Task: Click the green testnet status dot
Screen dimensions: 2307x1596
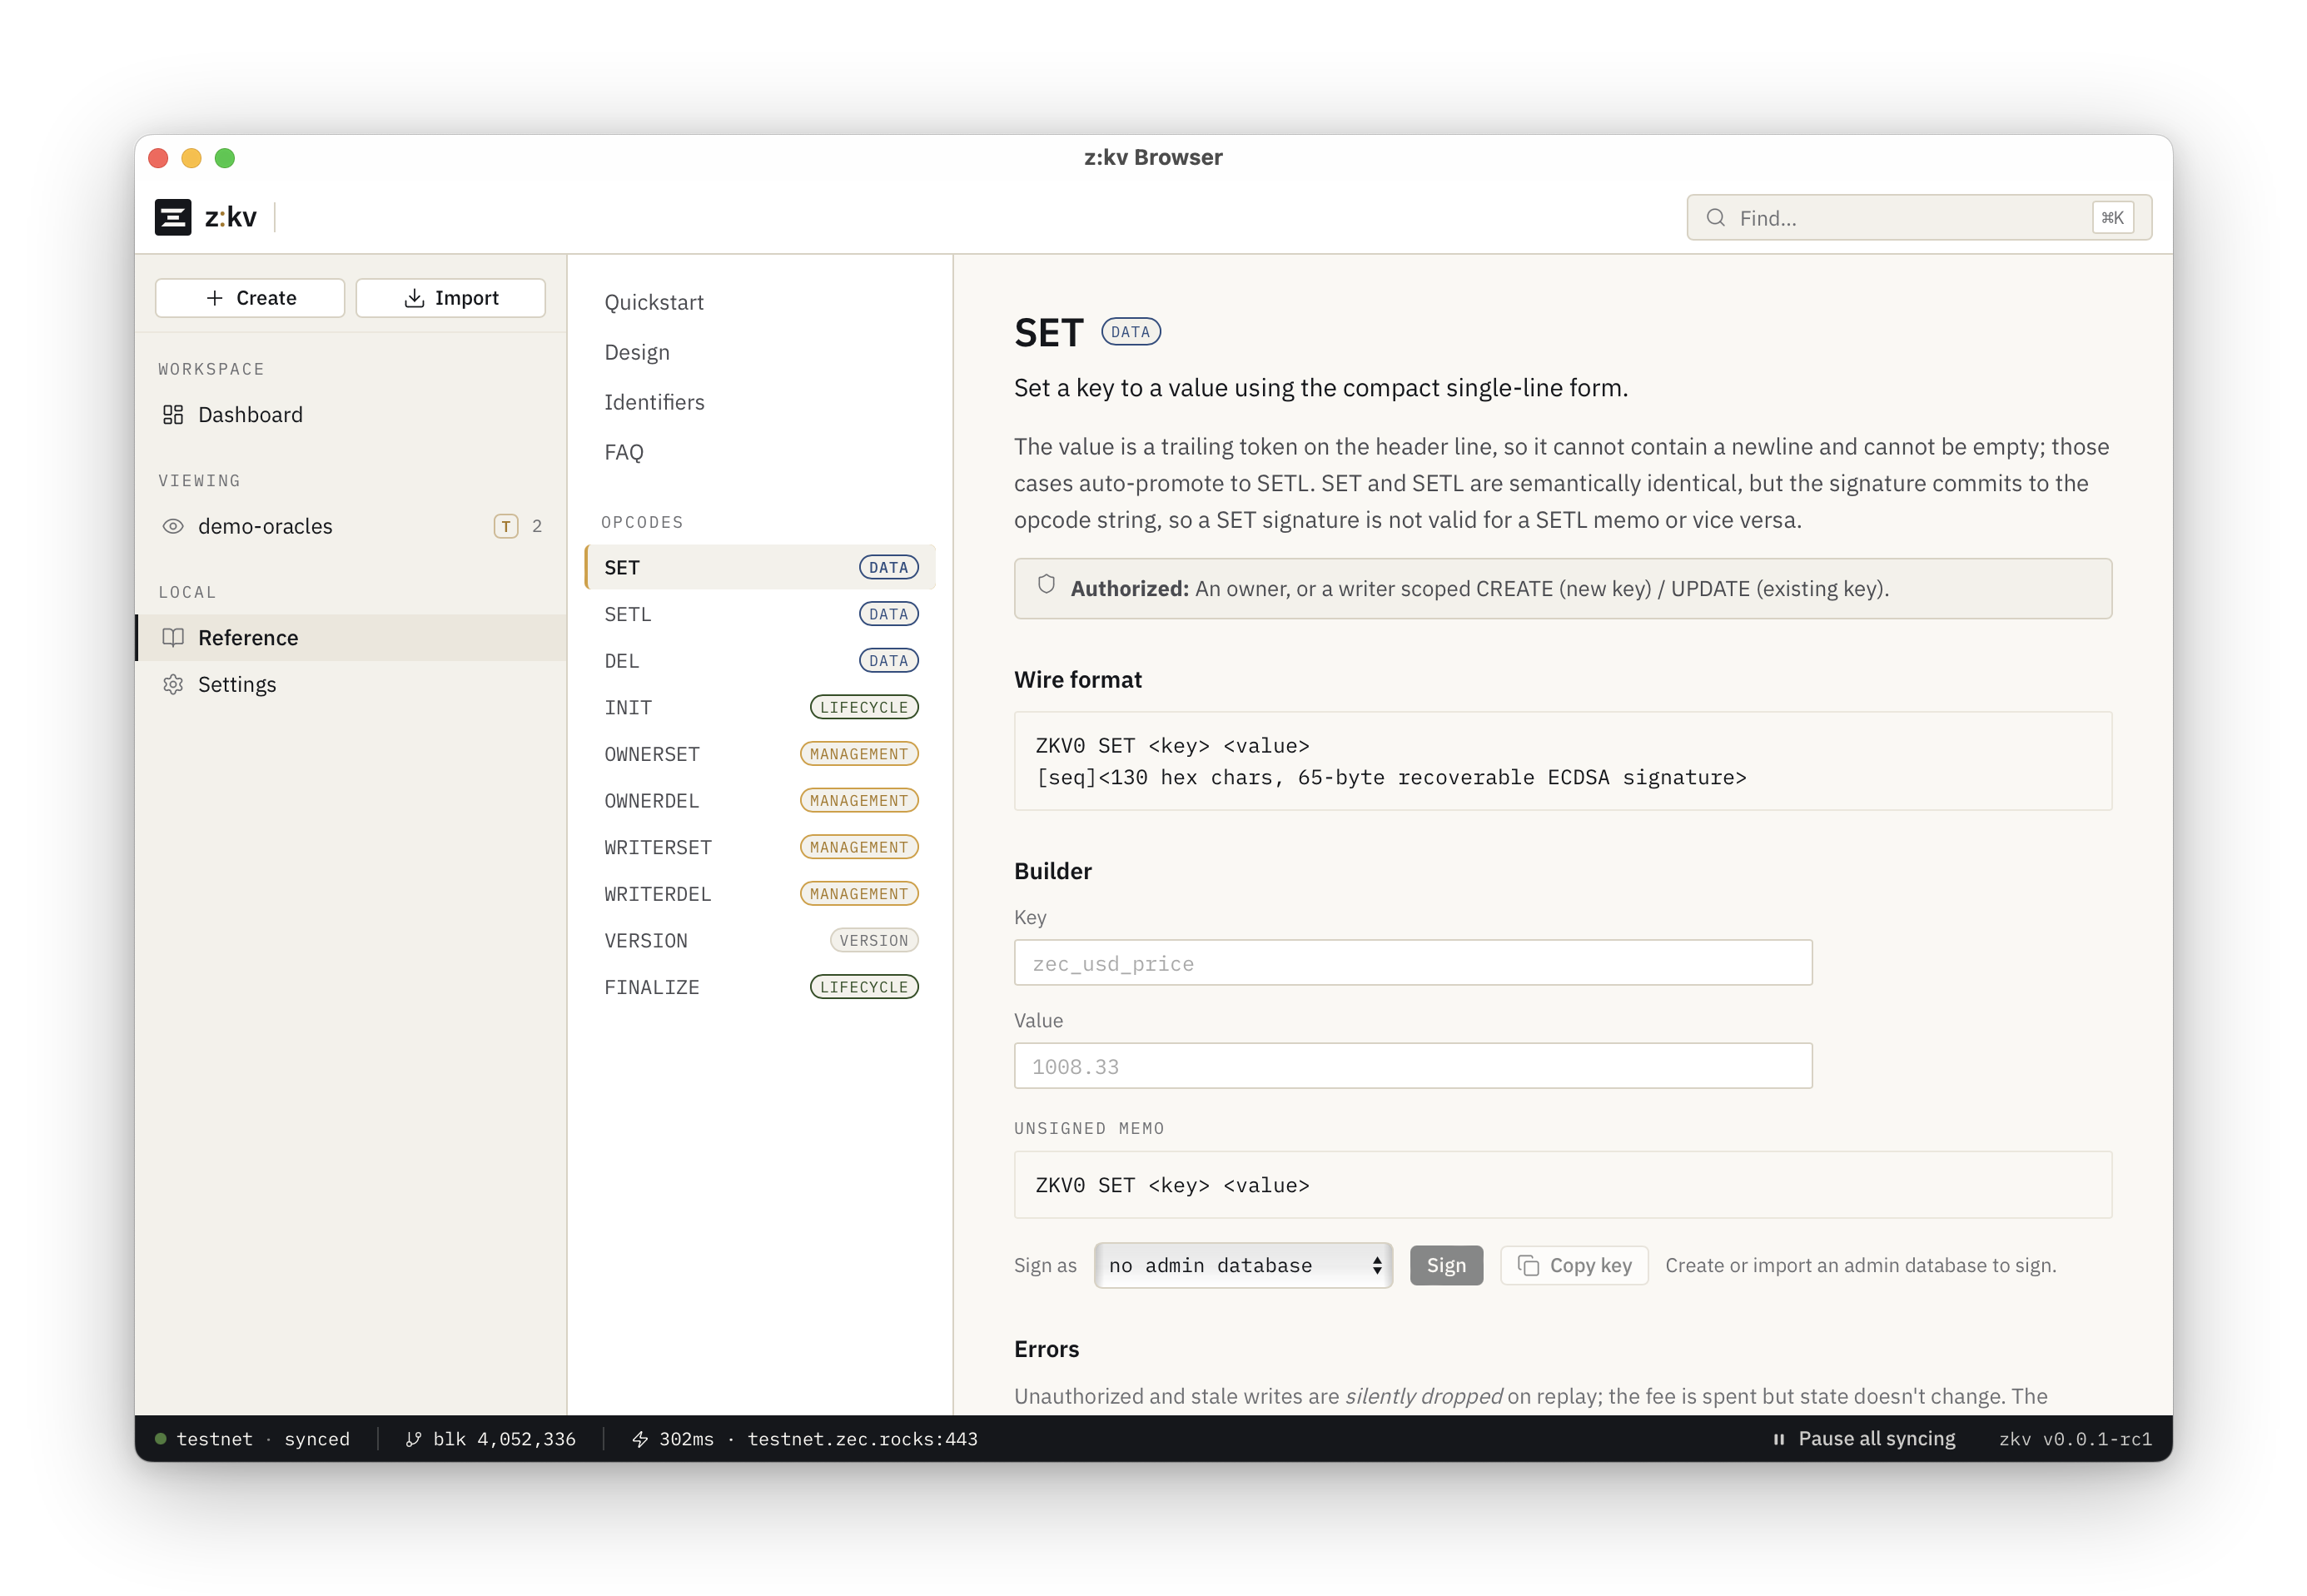Action: click(160, 1439)
